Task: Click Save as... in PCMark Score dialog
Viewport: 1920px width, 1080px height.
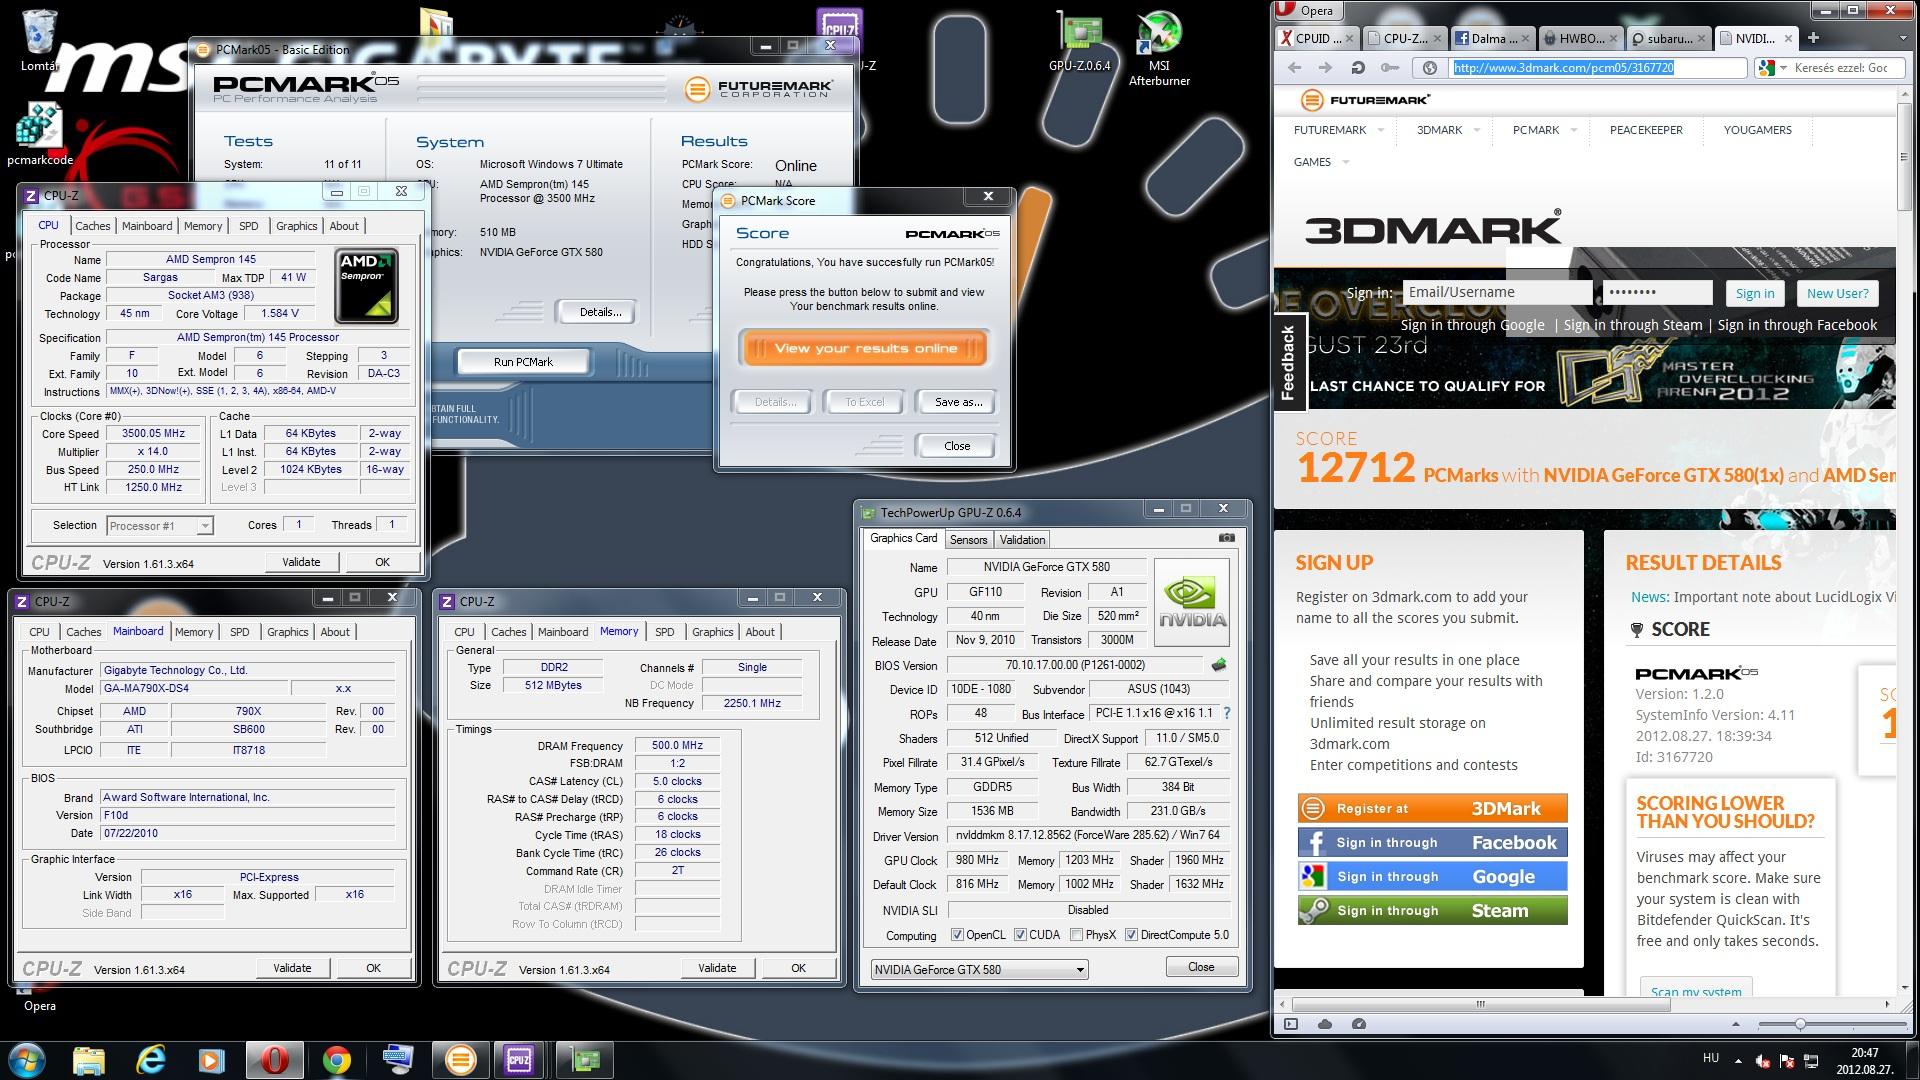Action: [958, 402]
